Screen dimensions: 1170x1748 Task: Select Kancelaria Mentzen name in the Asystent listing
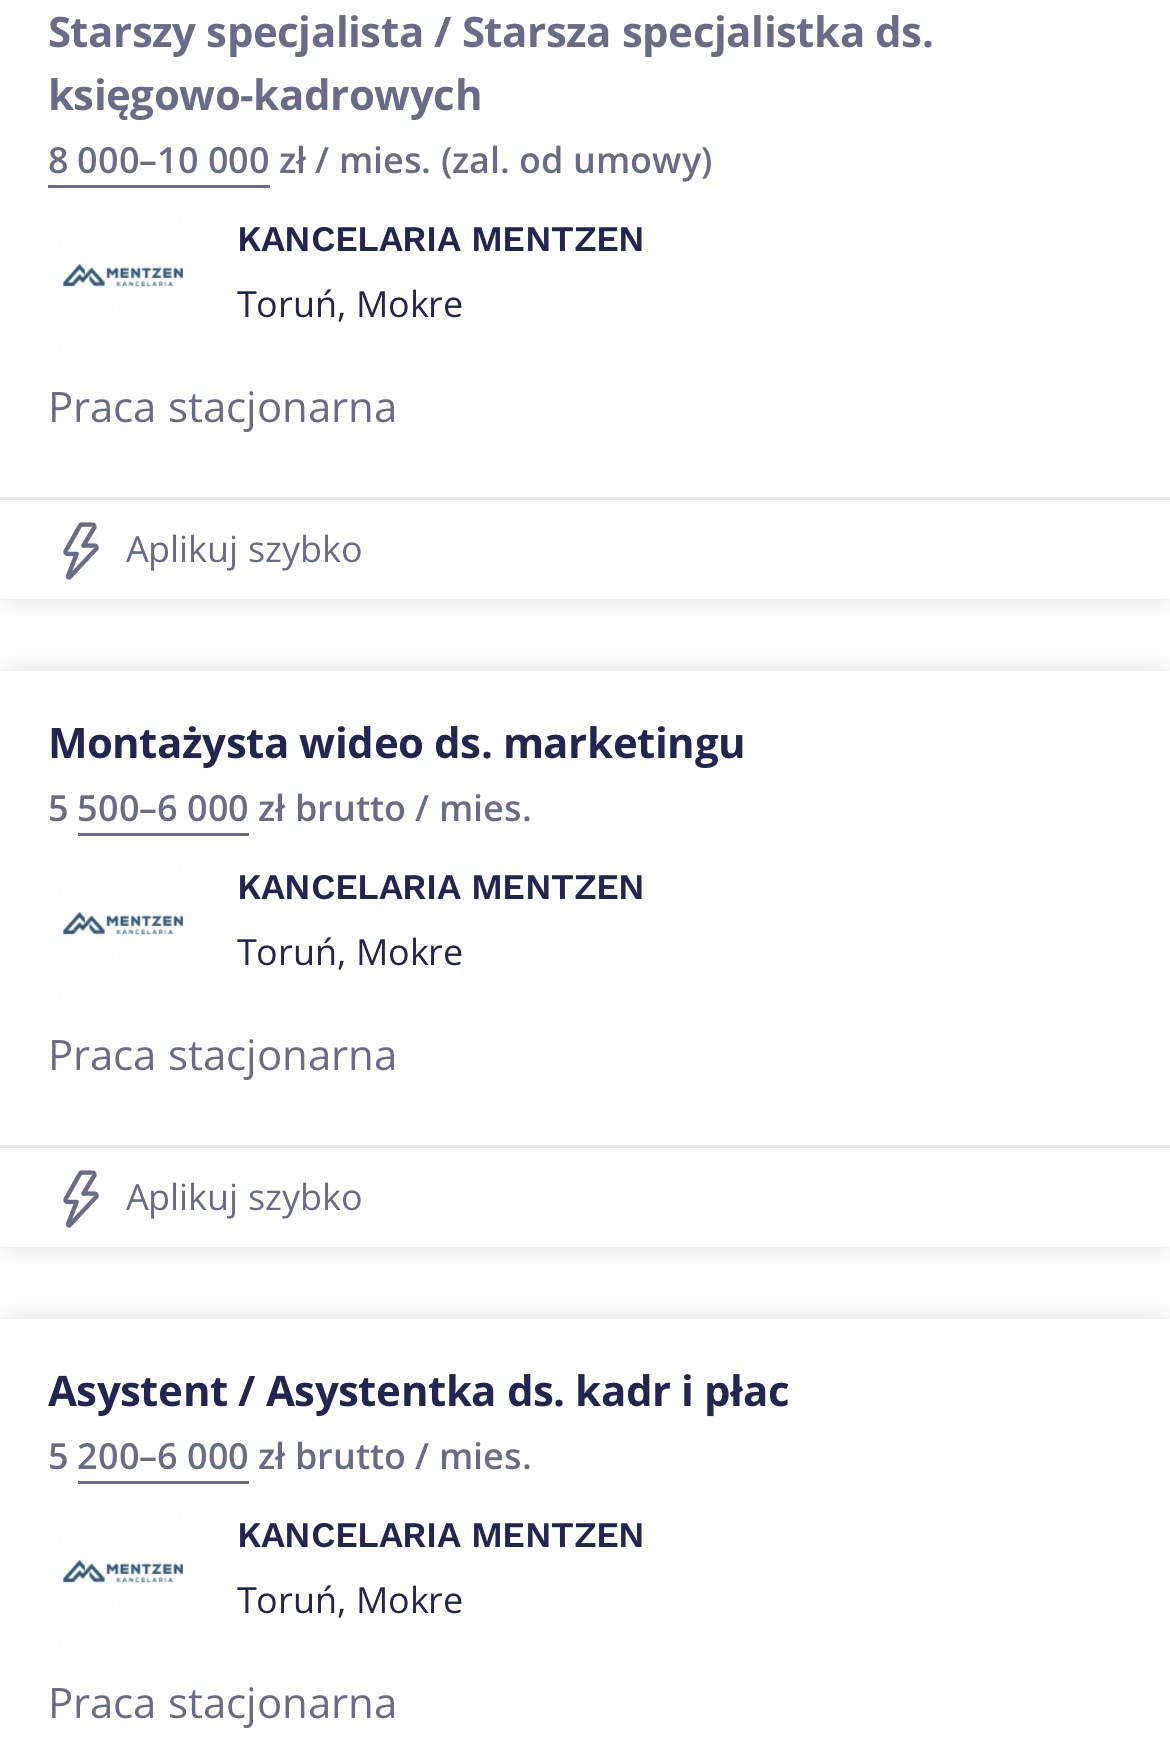440,1536
